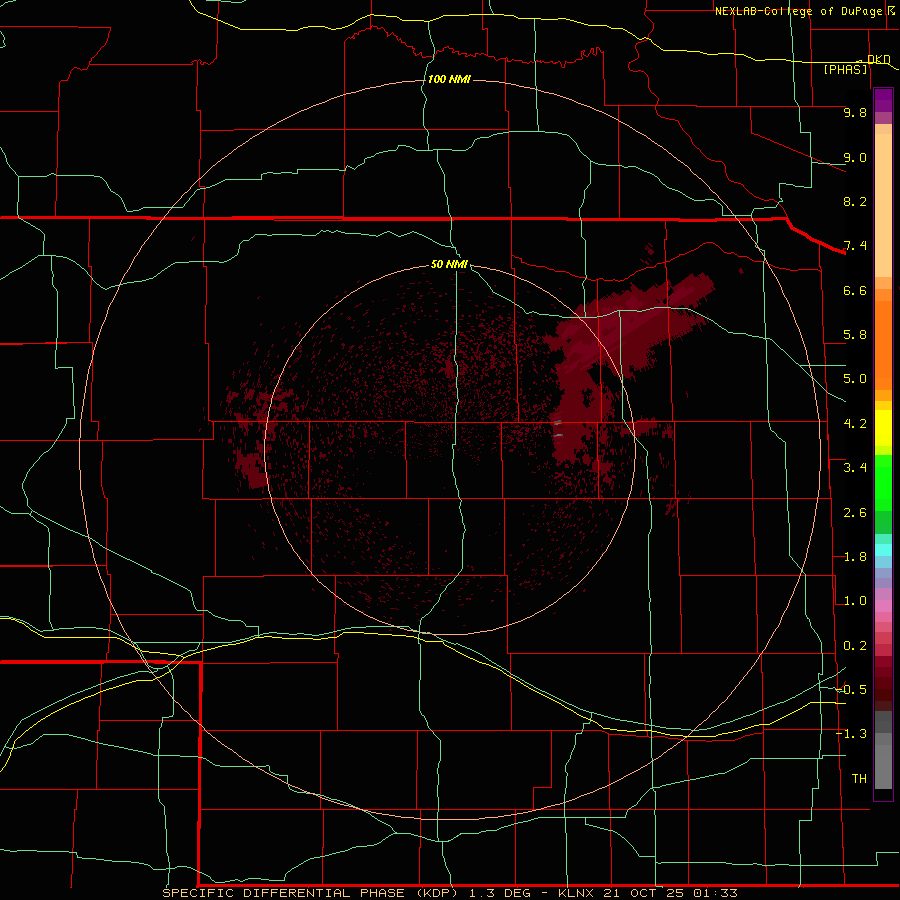Select the 5.8 legend value
Screen dimensions: 900x900
coord(855,335)
